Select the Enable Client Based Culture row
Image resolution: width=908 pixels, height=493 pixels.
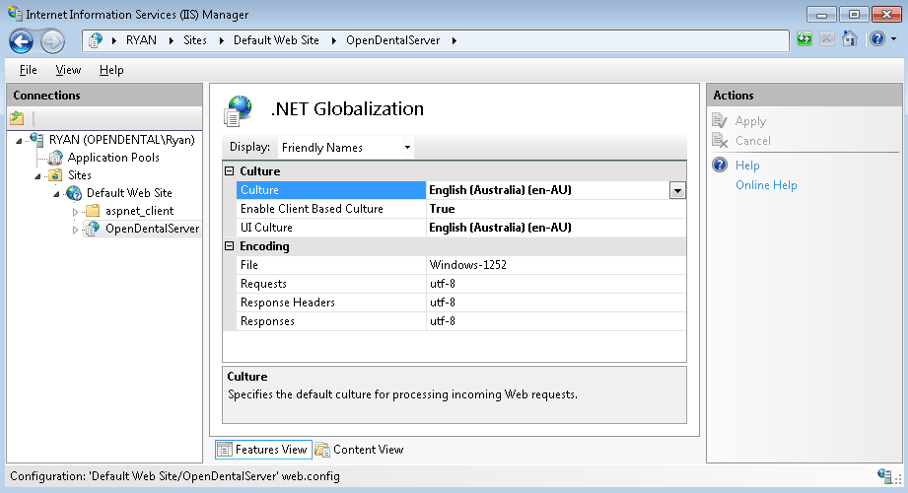pyautogui.click(x=461, y=209)
